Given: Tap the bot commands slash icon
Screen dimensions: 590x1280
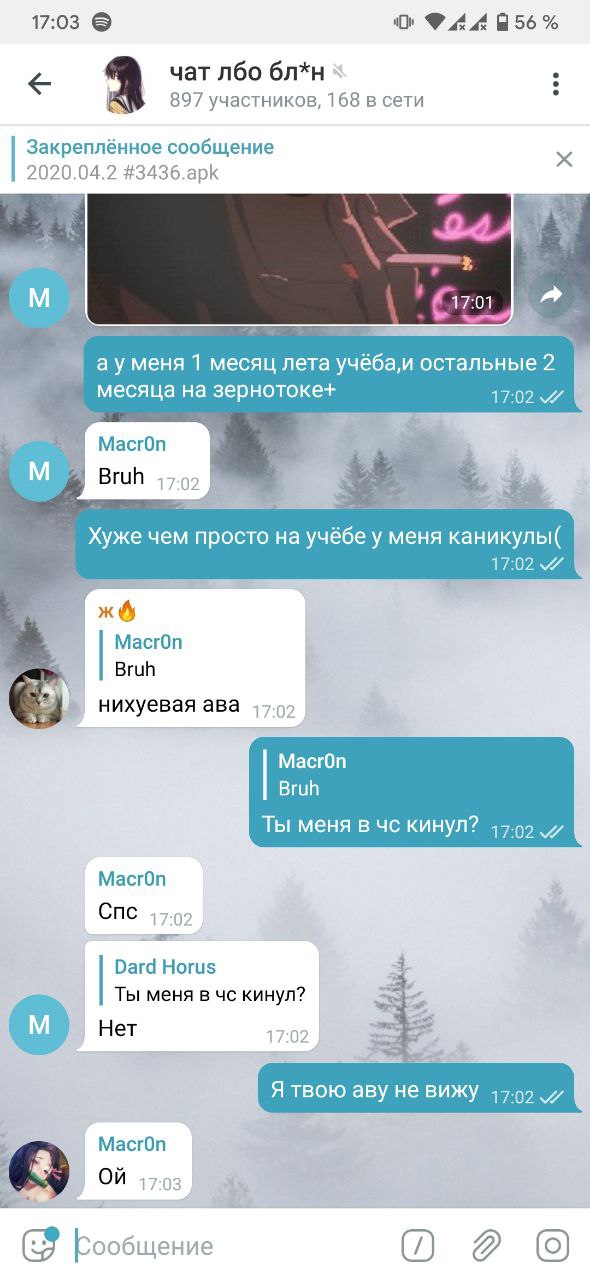Looking at the screenshot, I should [418, 1245].
